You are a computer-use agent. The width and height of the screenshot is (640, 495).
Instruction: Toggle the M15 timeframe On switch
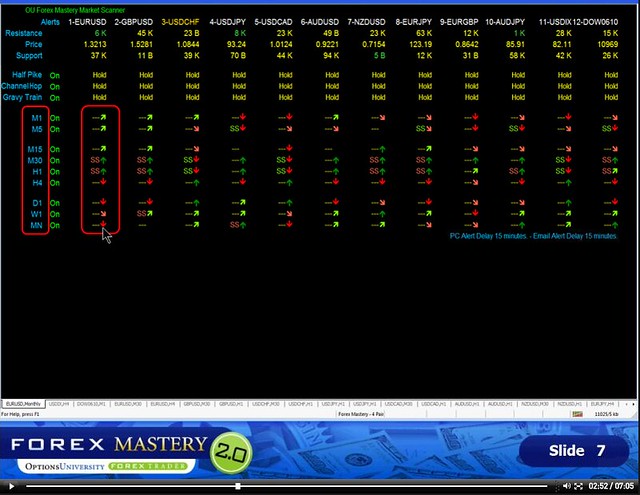click(x=55, y=149)
